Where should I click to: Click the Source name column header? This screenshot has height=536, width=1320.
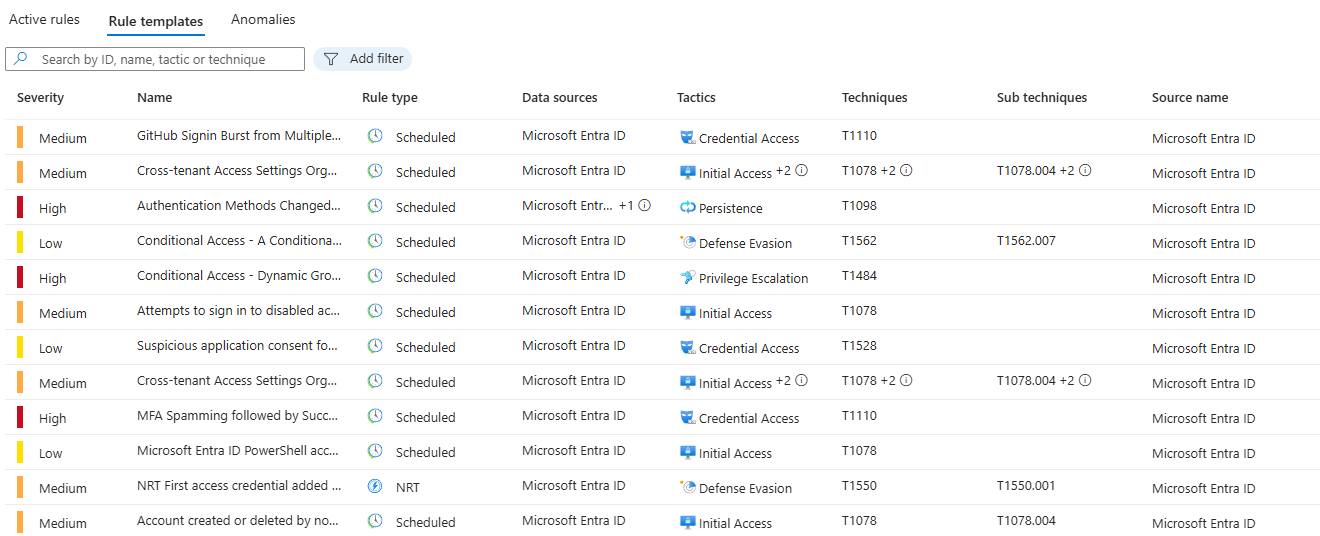coord(1190,98)
